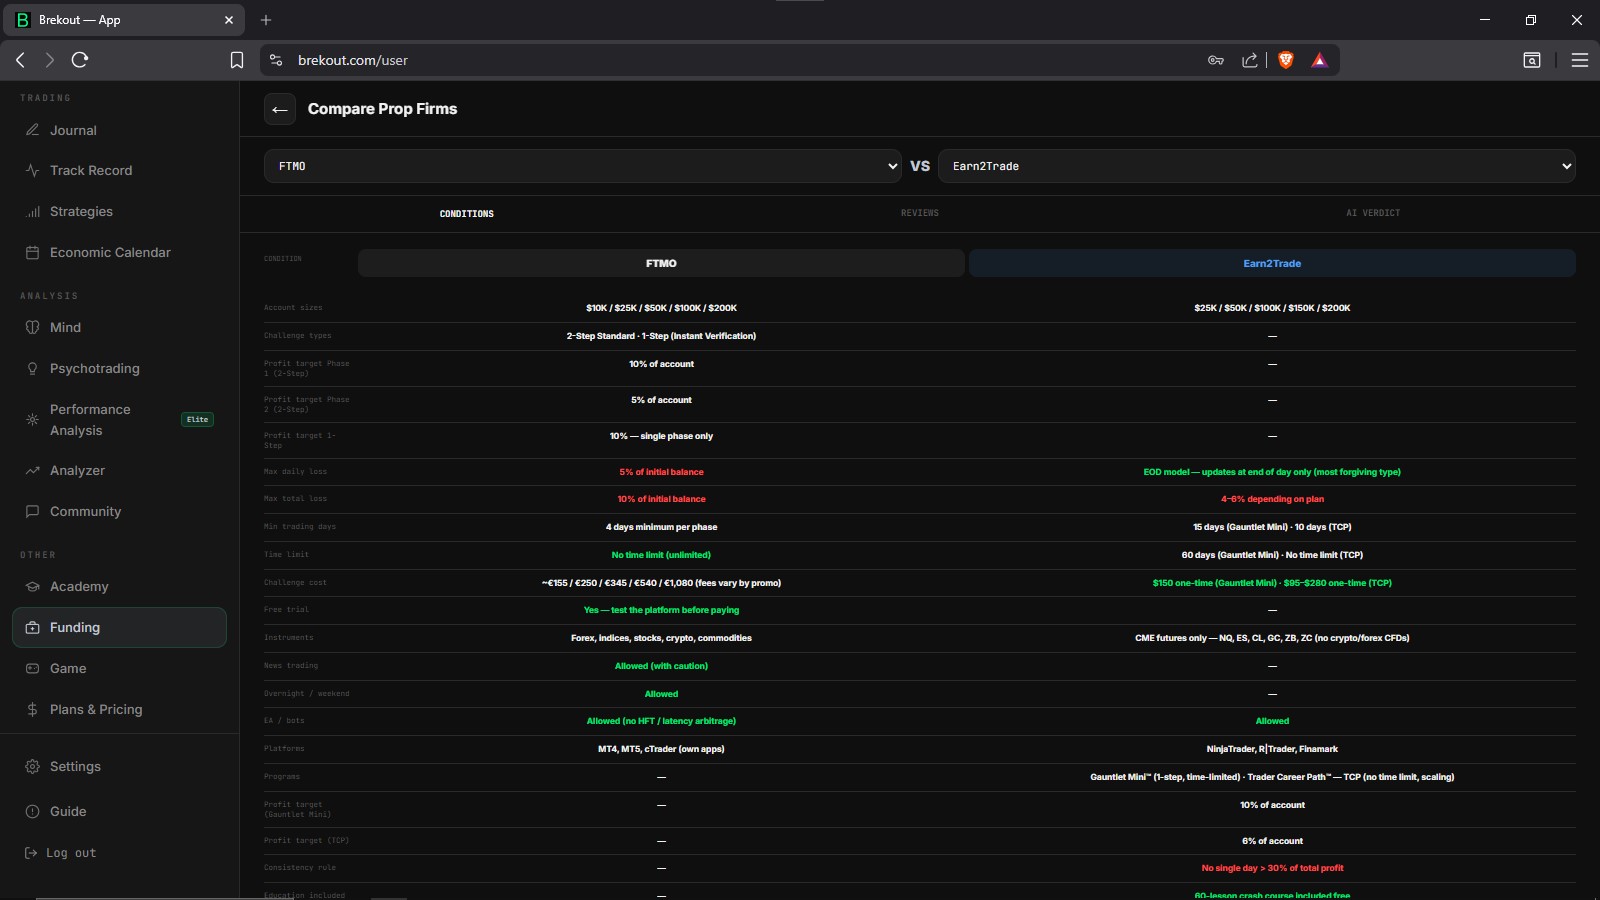Switch to the AI Verdict tab
The width and height of the screenshot is (1600, 900).
pos(1373,213)
